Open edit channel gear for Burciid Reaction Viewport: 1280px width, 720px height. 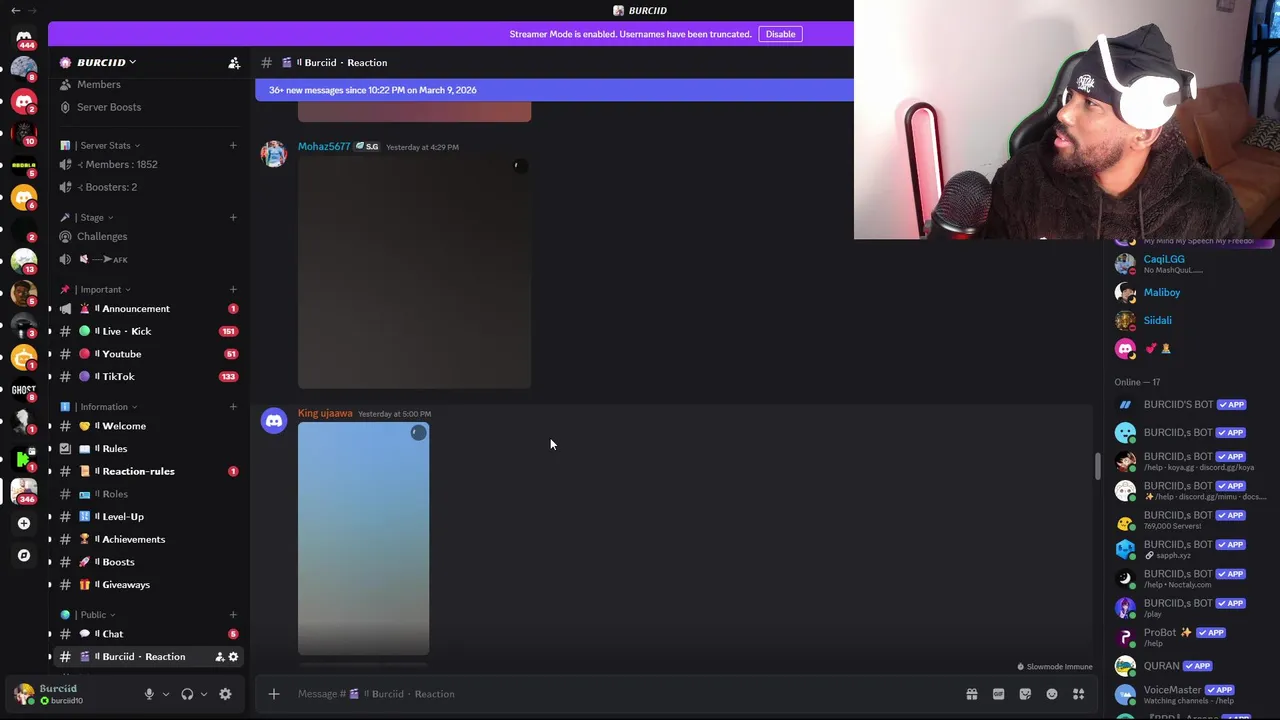pyautogui.click(x=233, y=657)
